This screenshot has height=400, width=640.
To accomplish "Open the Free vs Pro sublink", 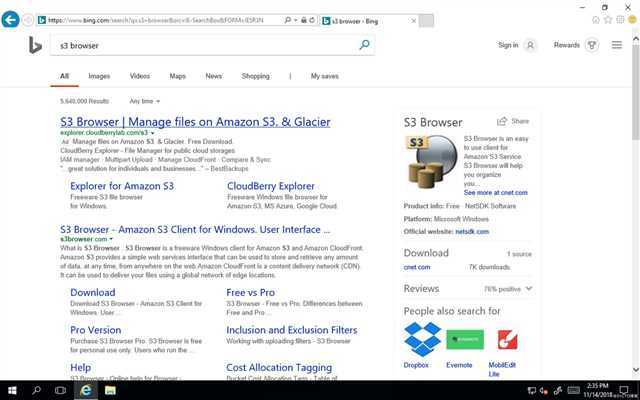I will pyautogui.click(x=250, y=292).
